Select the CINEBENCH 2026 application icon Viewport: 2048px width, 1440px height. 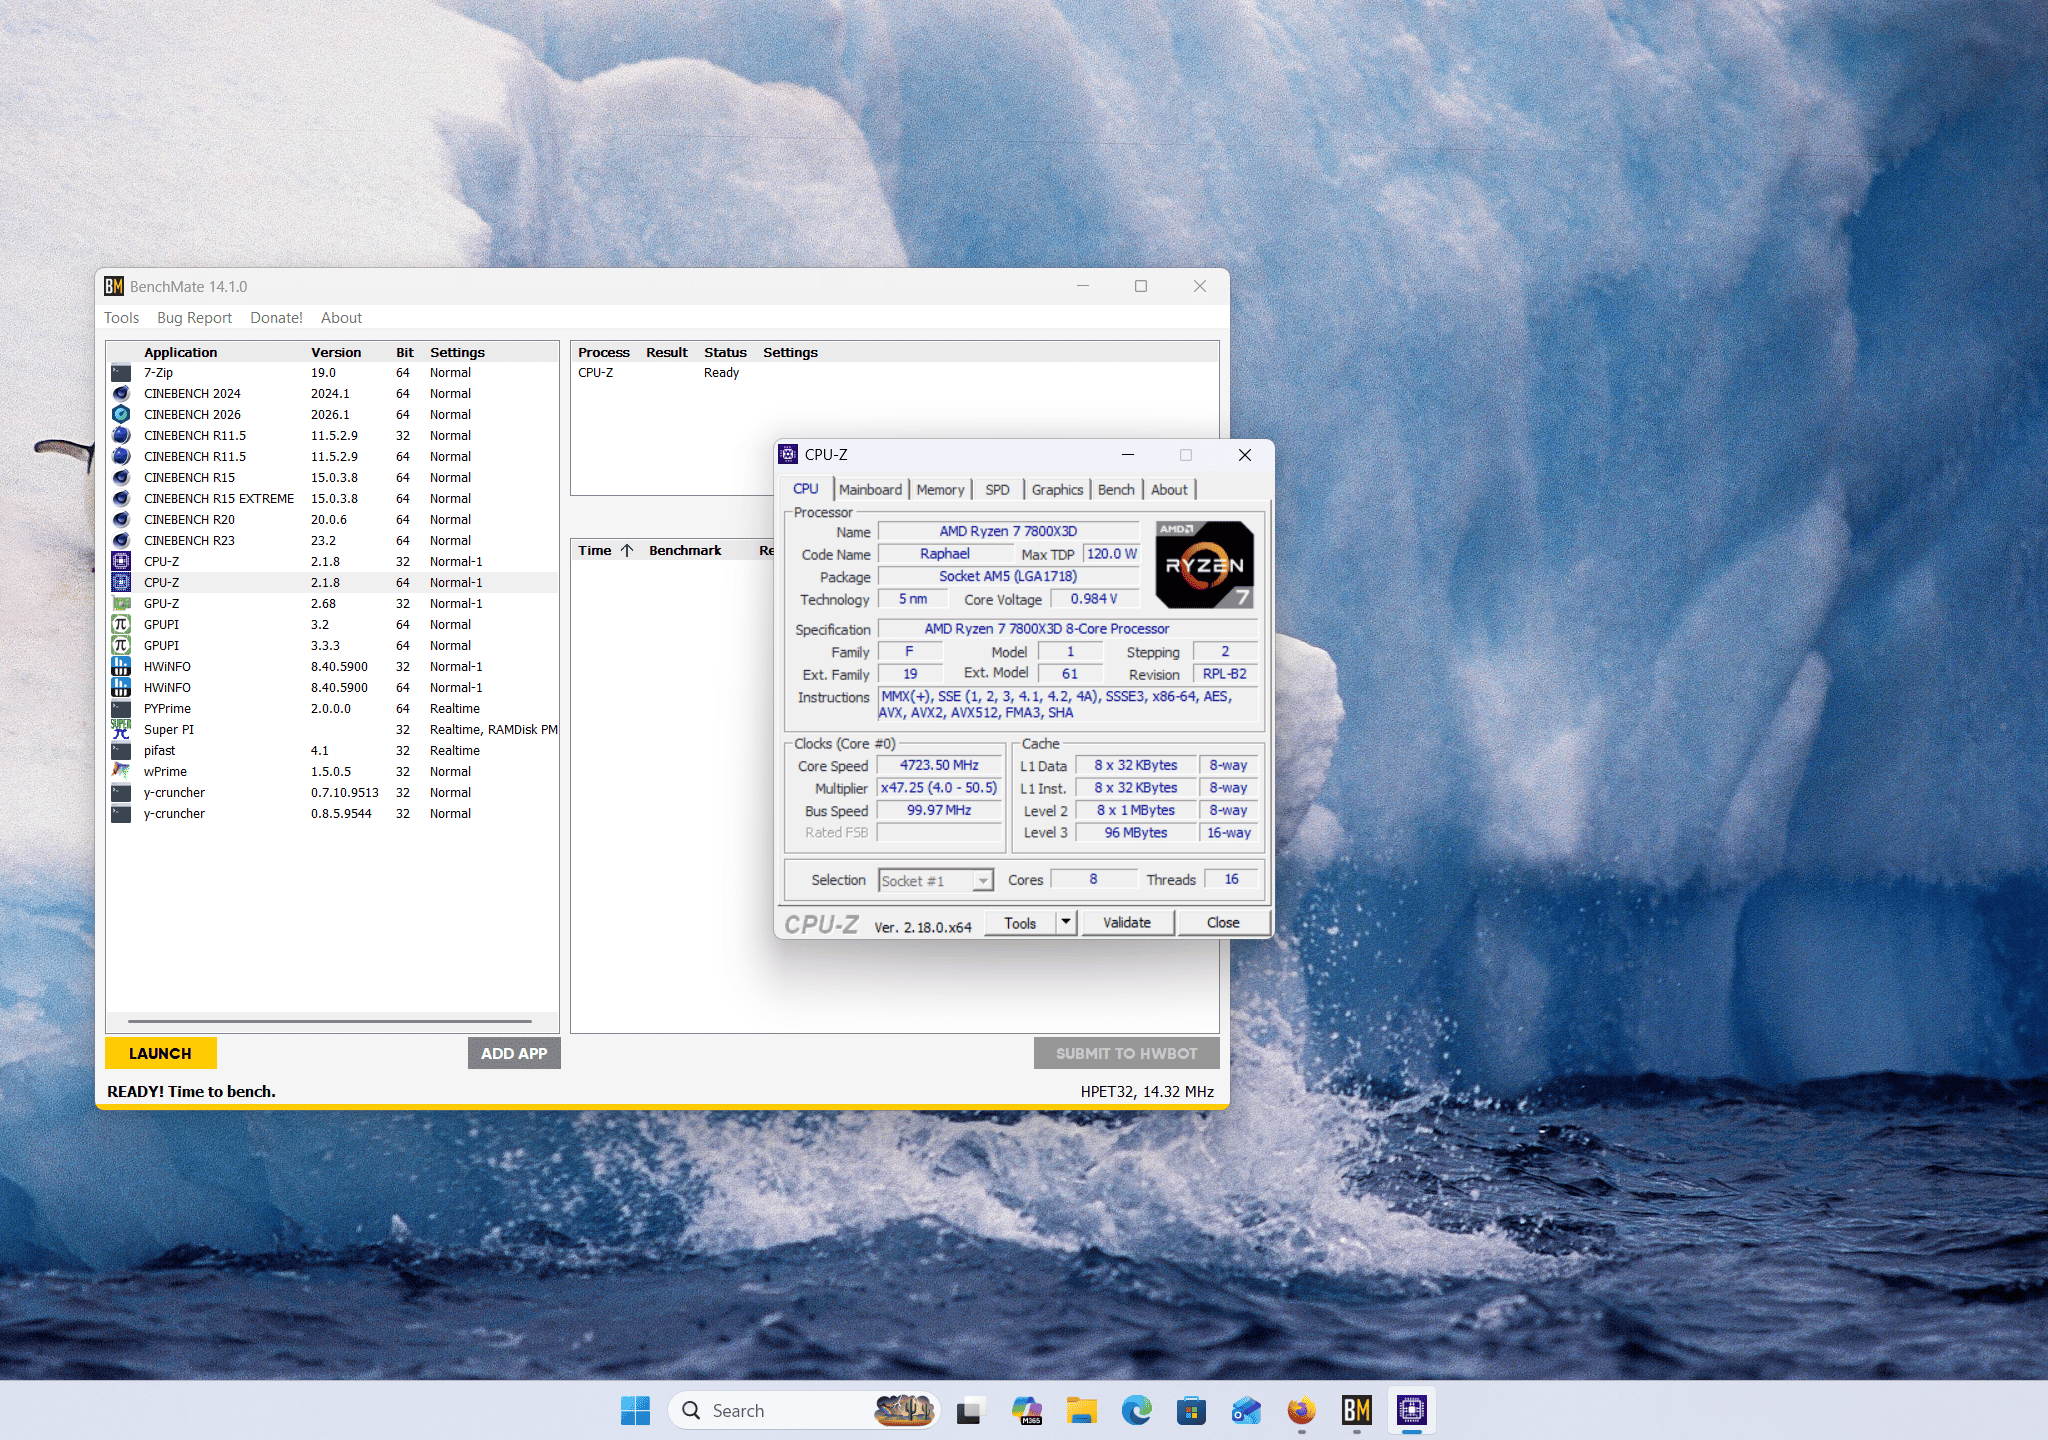(x=121, y=414)
